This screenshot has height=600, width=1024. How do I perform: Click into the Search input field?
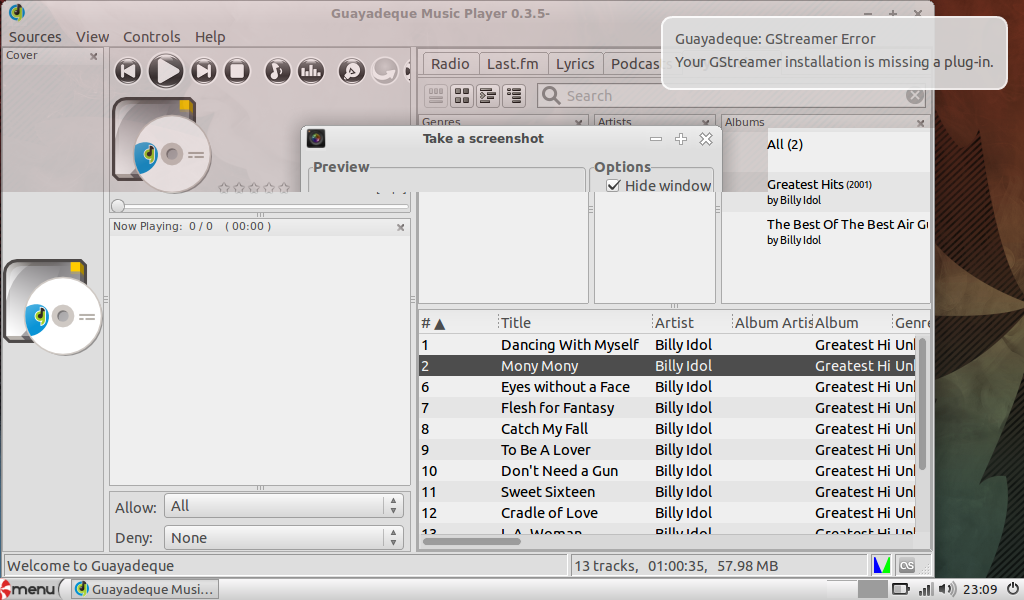tap(731, 95)
